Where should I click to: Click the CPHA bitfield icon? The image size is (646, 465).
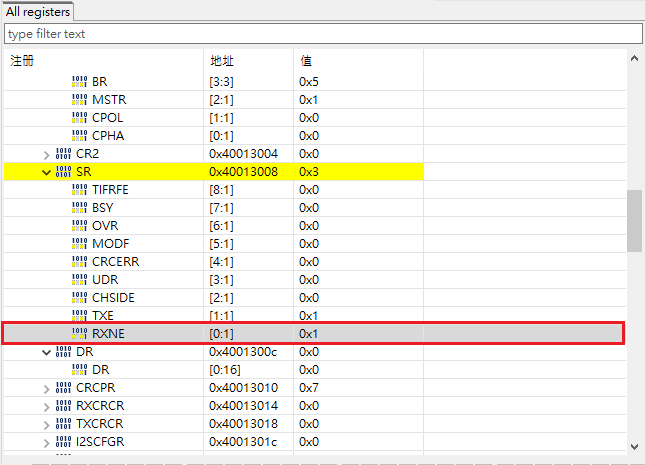coord(80,136)
